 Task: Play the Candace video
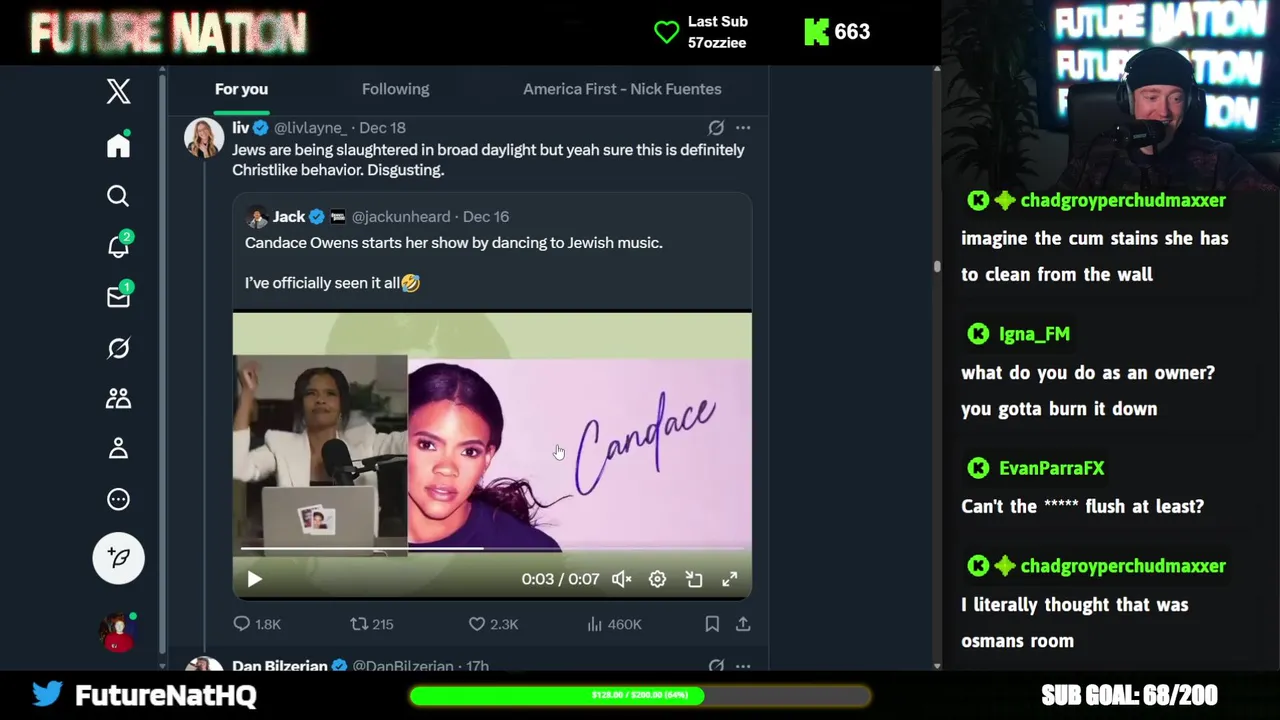254,579
